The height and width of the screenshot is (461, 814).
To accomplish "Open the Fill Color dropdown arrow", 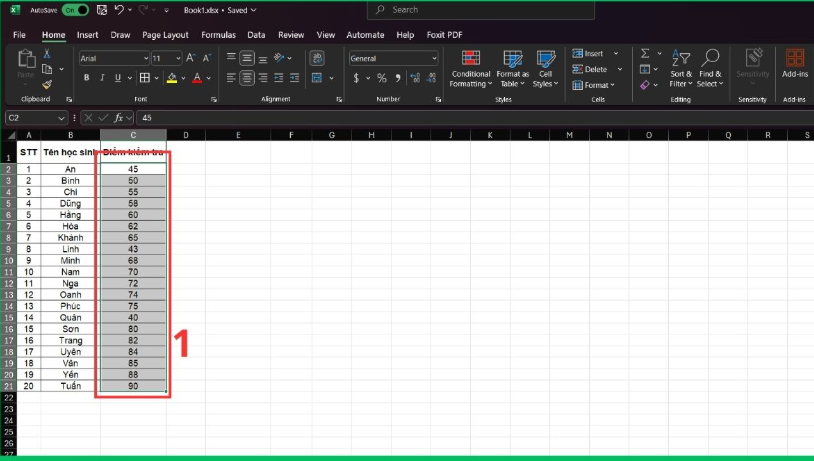I will point(183,78).
